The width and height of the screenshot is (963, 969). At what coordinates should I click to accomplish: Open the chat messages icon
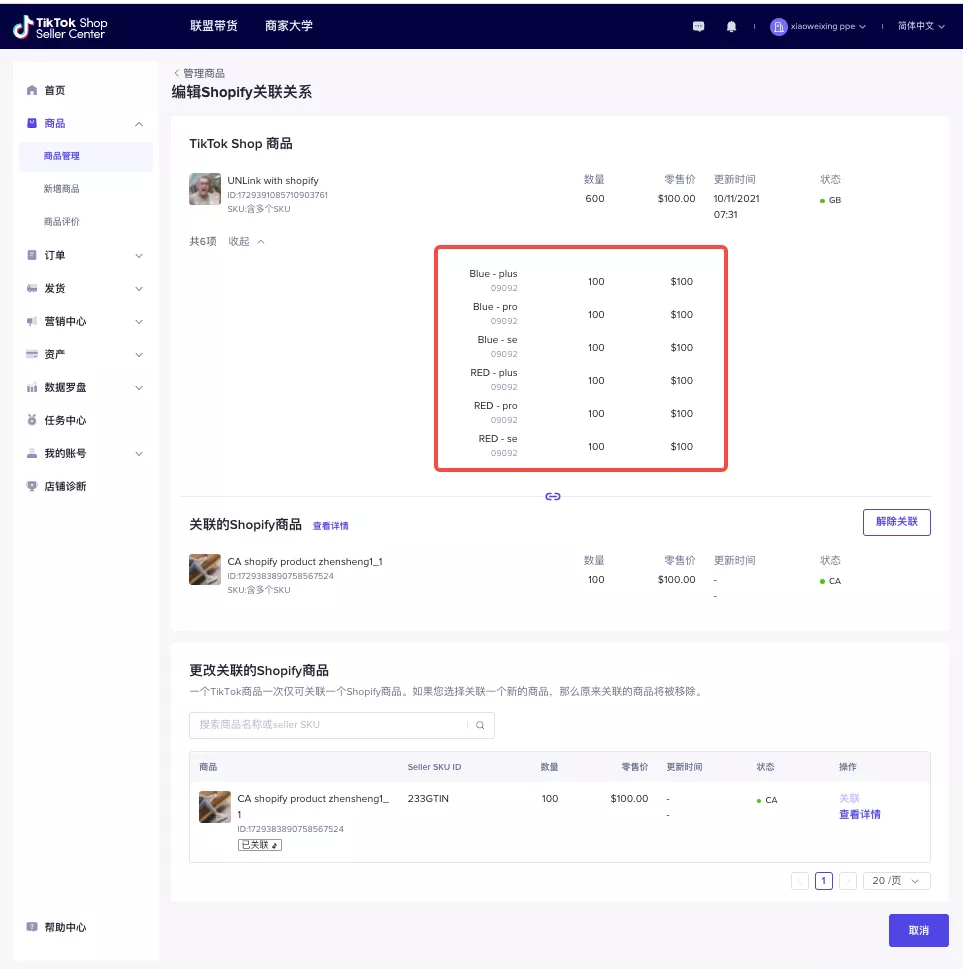698,26
